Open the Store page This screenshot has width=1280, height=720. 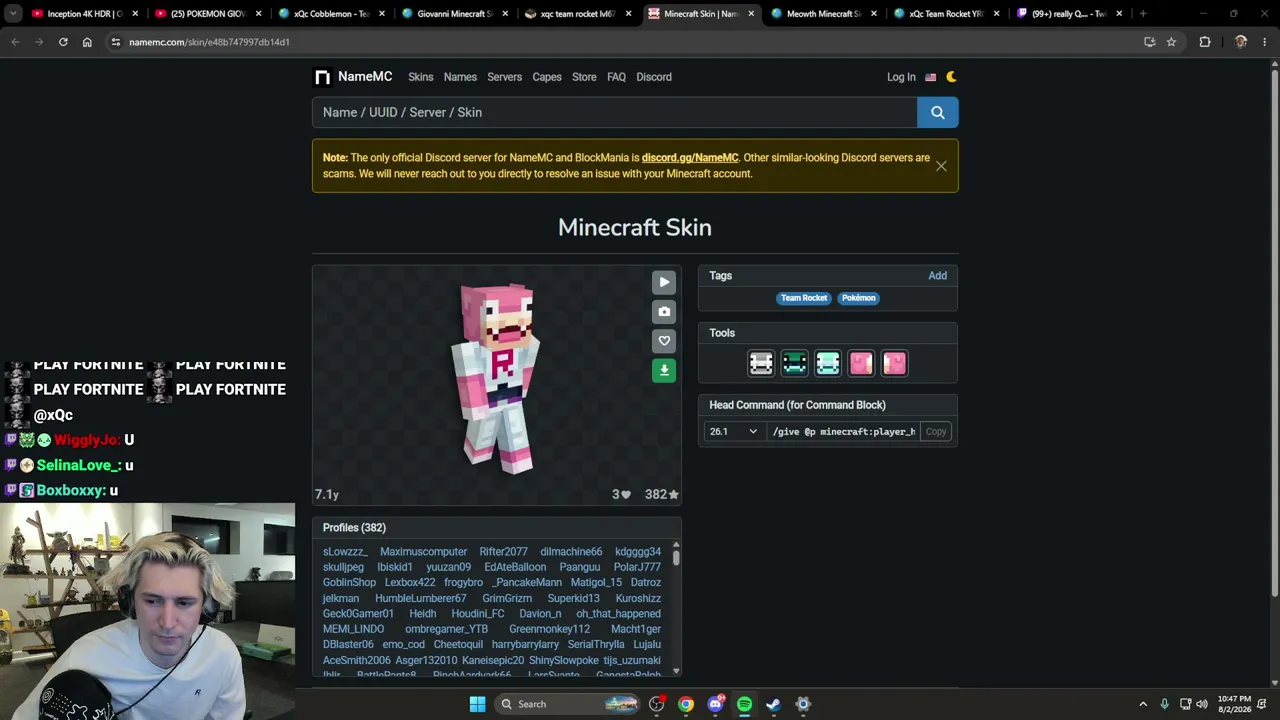coord(584,77)
